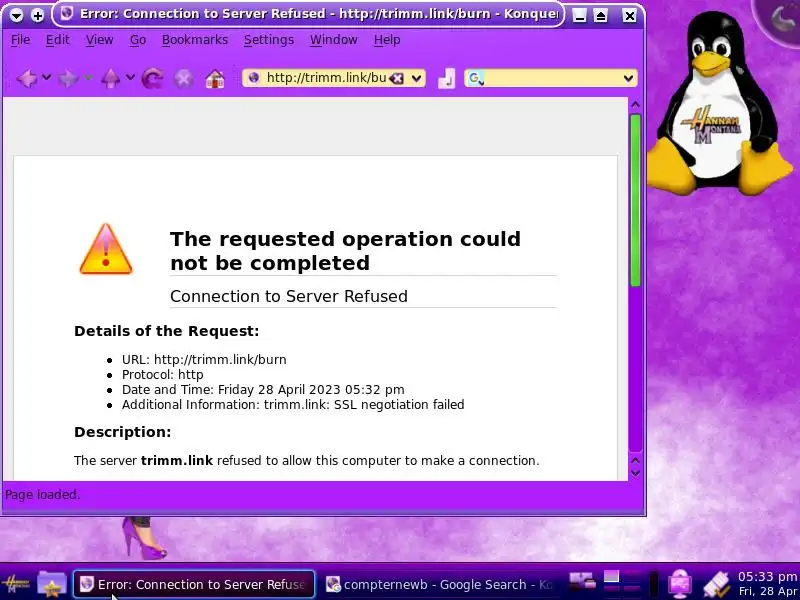Click the 'Page loaded.' status bar text
The width and height of the screenshot is (800, 600).
coord(42,494)
